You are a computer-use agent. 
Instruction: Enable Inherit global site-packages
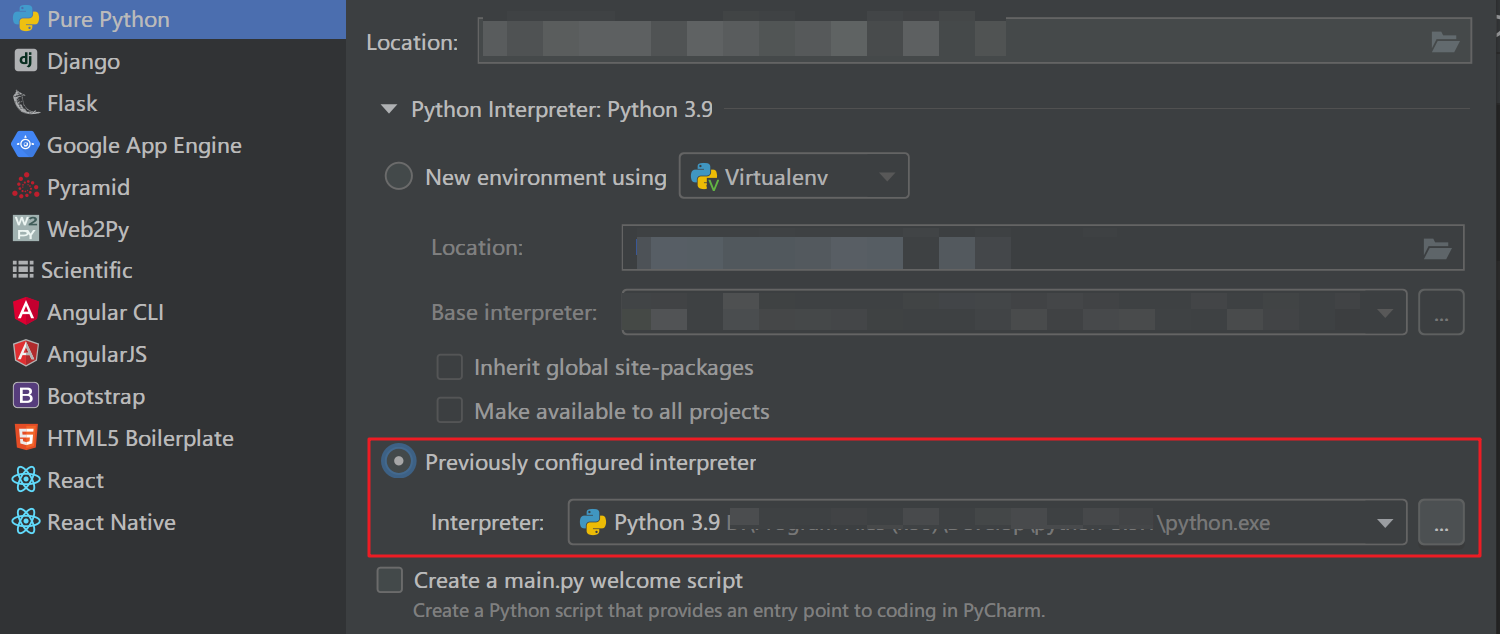(449, 367)
